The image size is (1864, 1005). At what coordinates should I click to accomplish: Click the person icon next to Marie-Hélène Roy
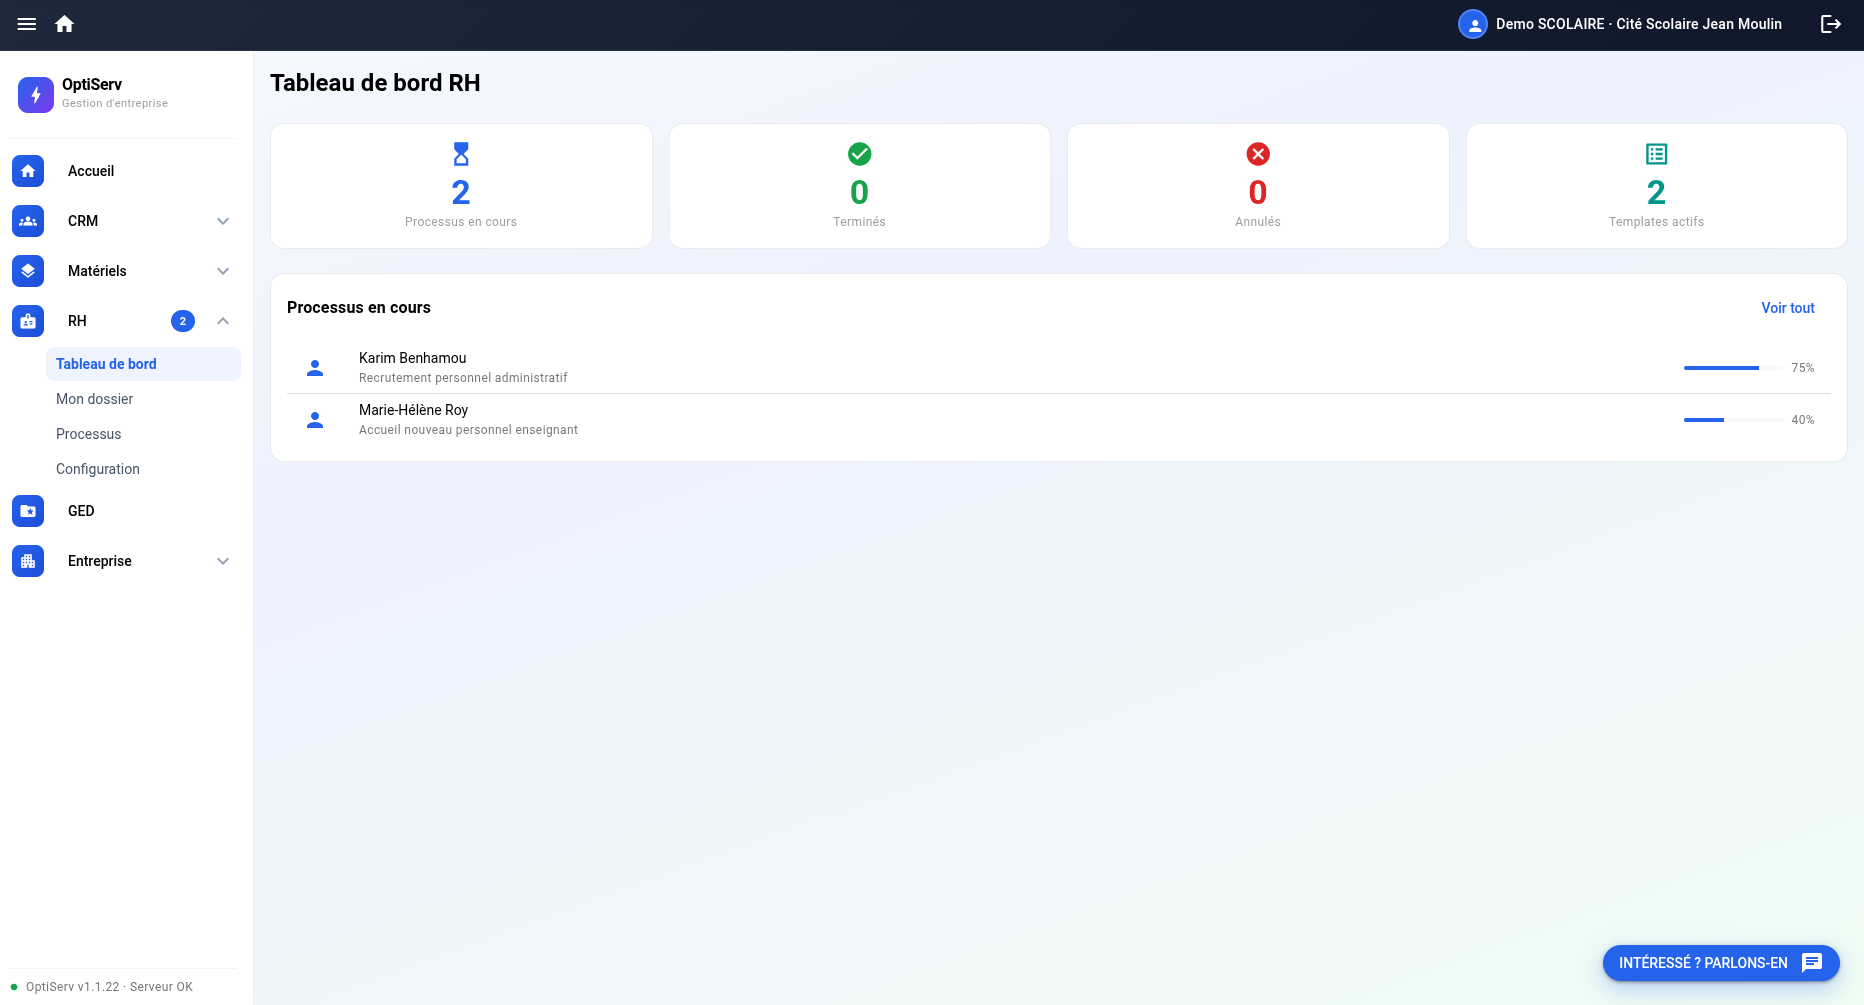point(315,420)
